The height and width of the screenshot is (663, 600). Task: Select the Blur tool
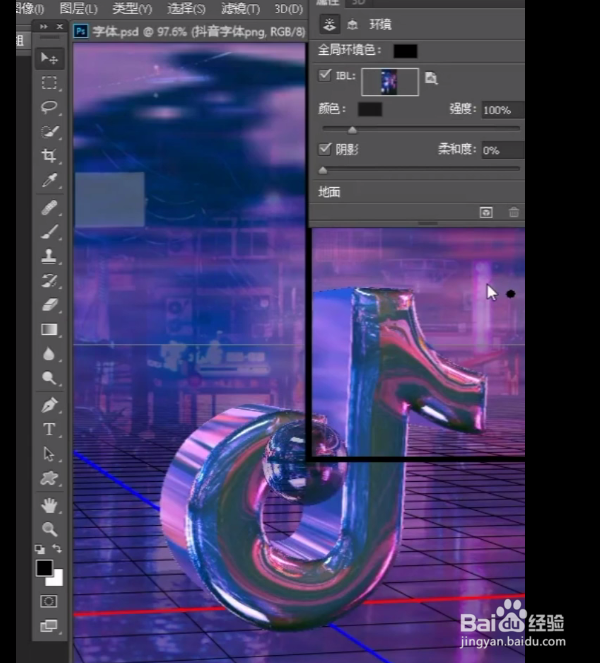[49, 354]
